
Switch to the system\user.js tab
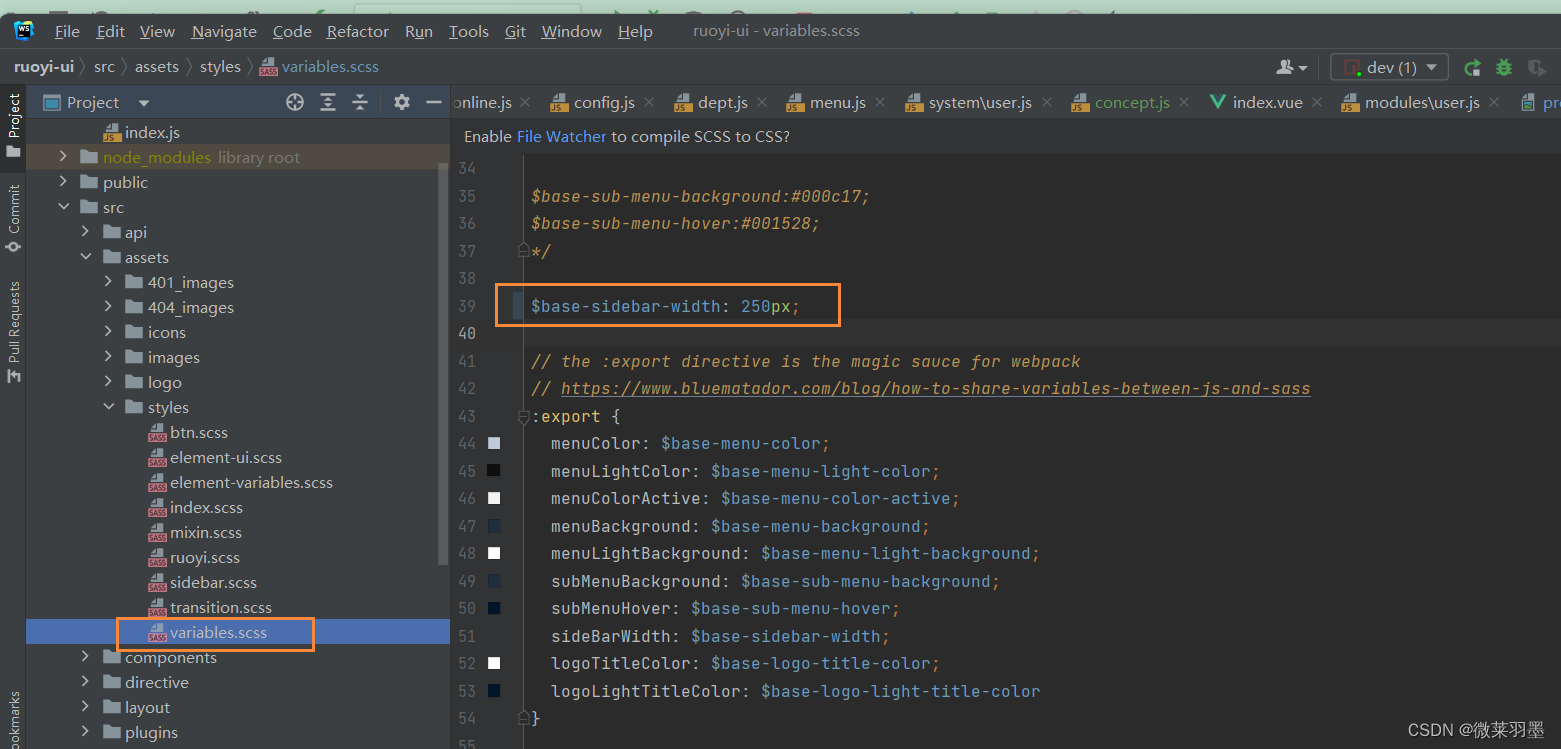[x=980, y=103]
